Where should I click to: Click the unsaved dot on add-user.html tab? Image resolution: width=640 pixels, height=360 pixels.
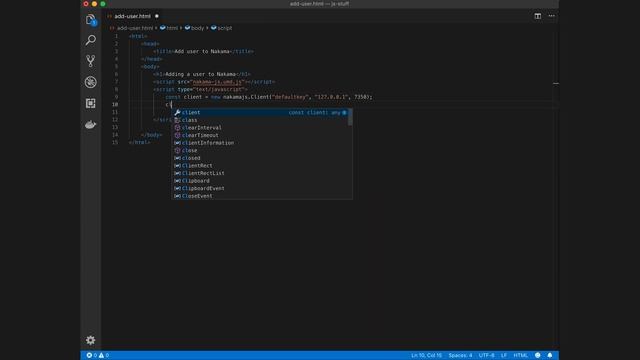tap(157, 16)
